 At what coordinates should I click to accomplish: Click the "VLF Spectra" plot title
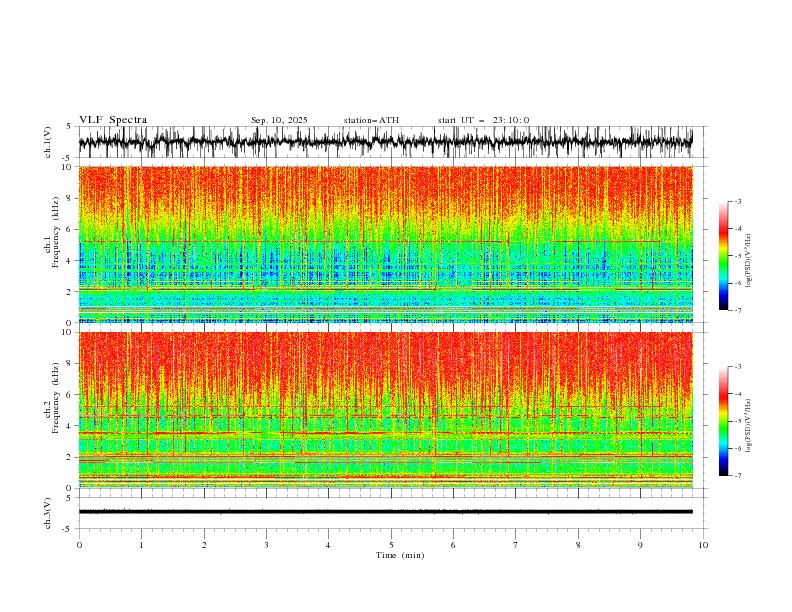[113, 120]
